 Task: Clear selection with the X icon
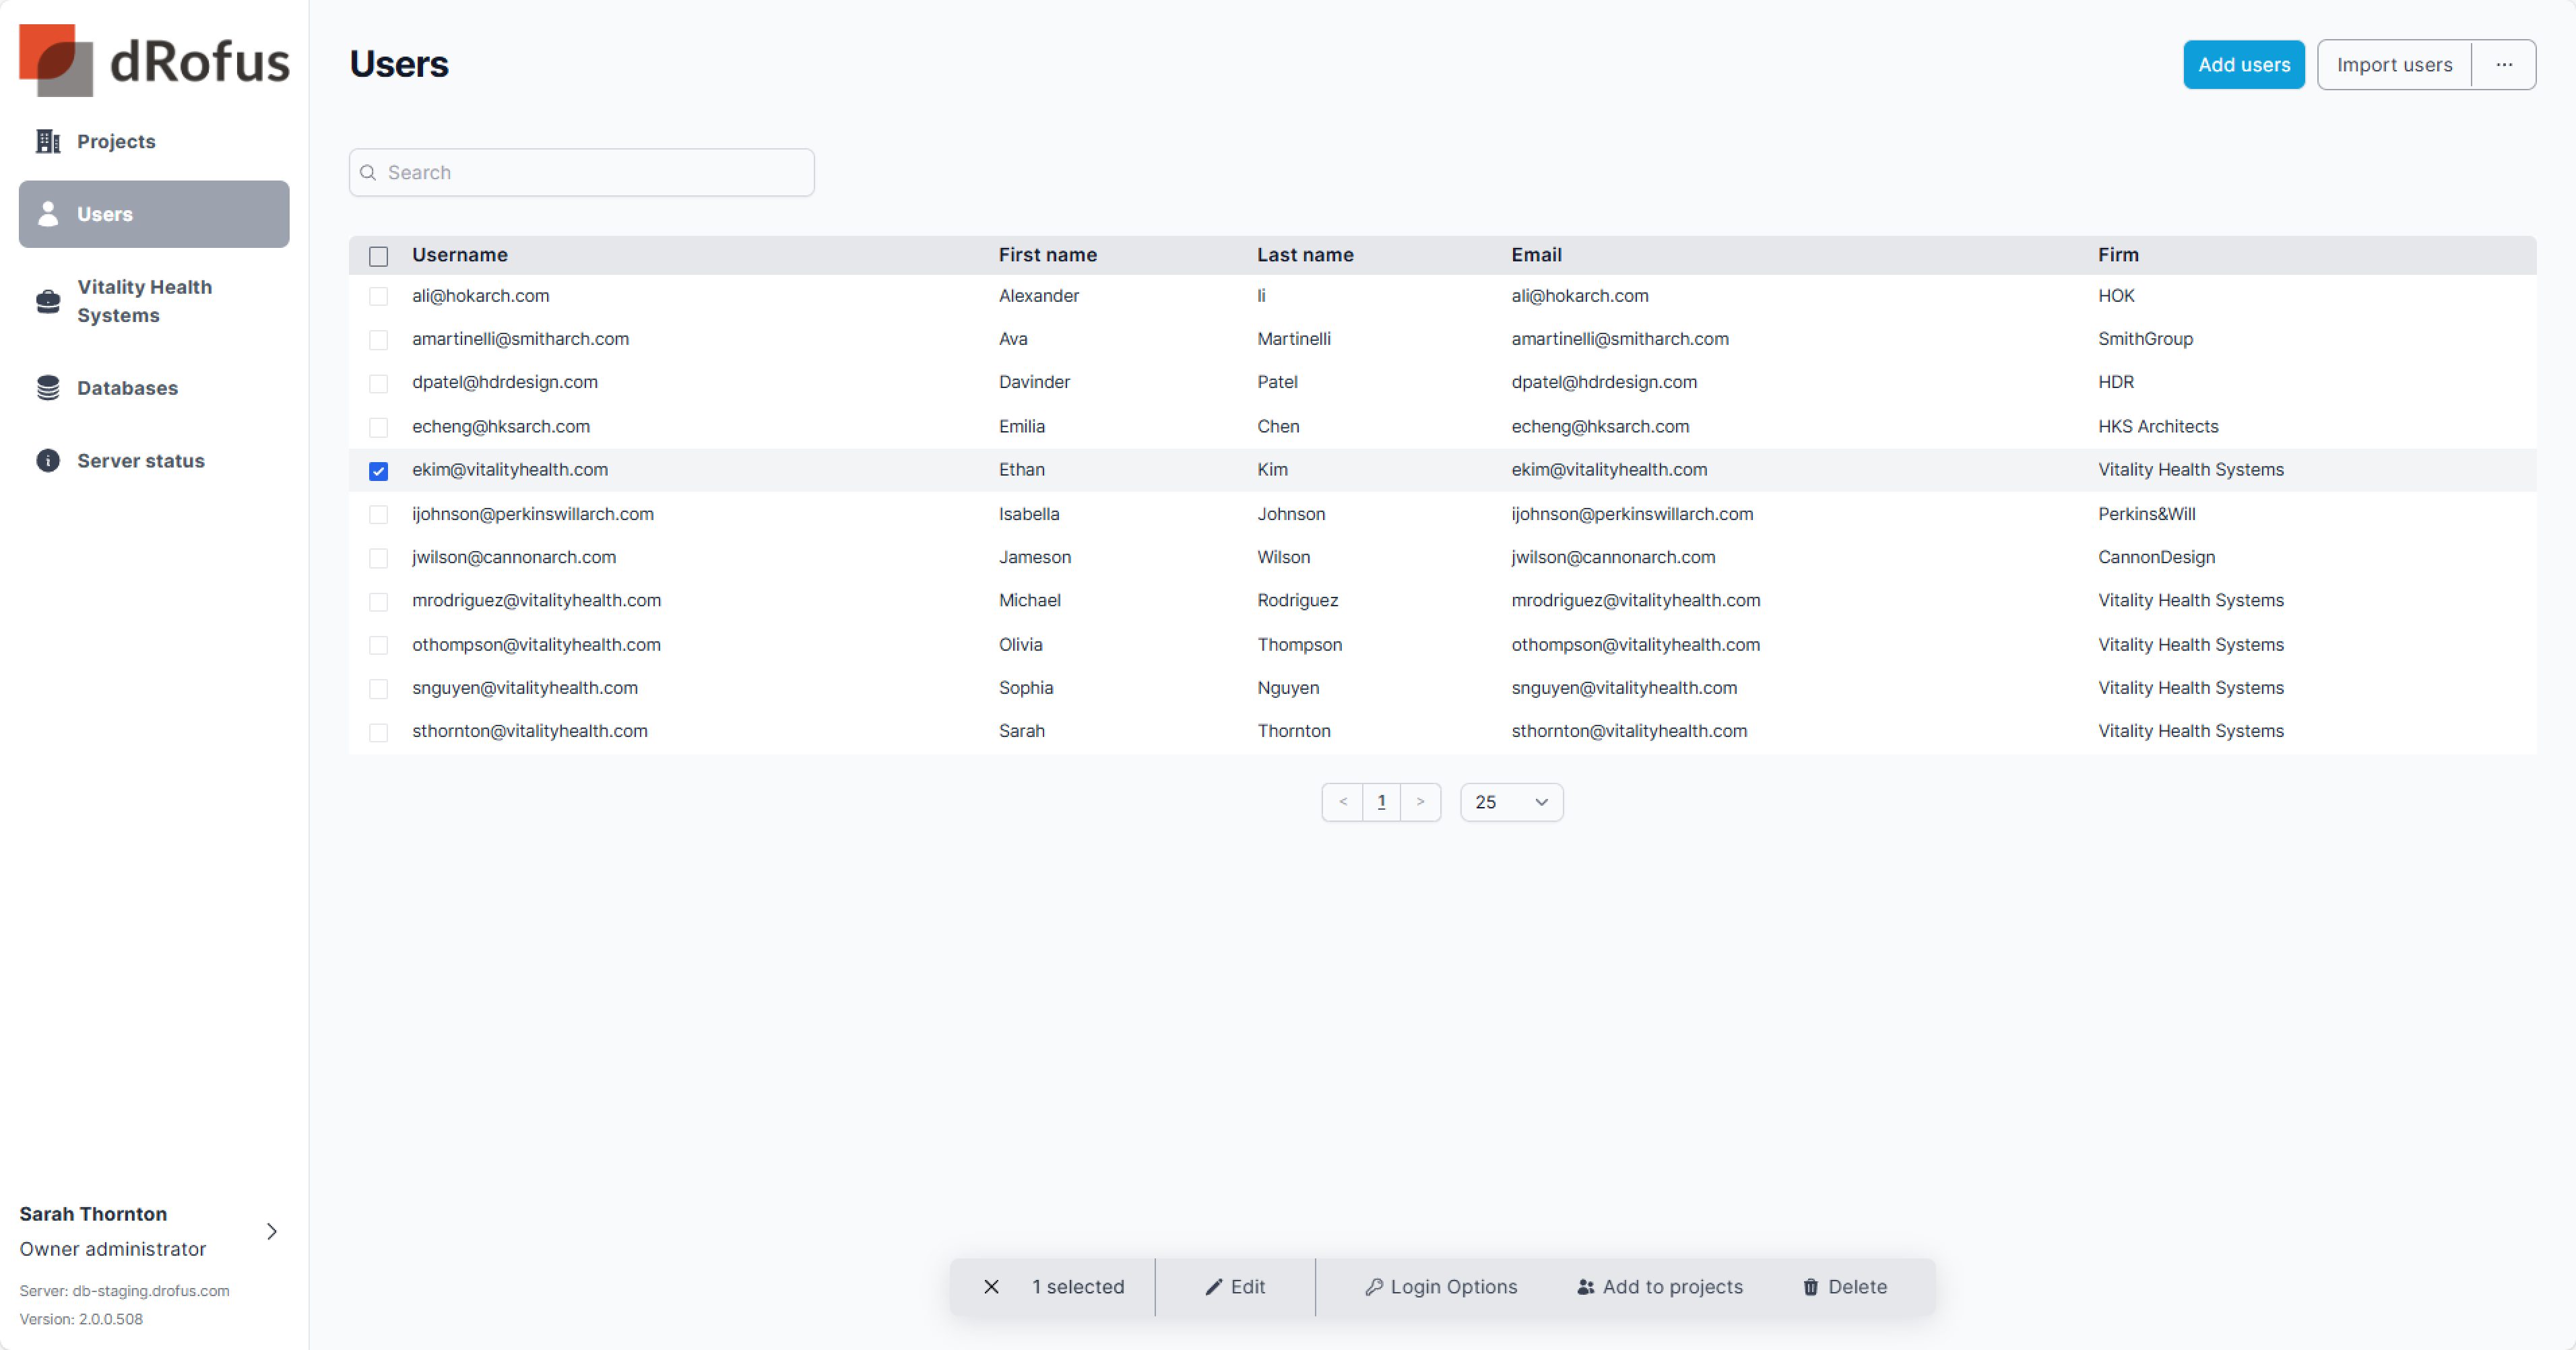(x=991, y=1287)
